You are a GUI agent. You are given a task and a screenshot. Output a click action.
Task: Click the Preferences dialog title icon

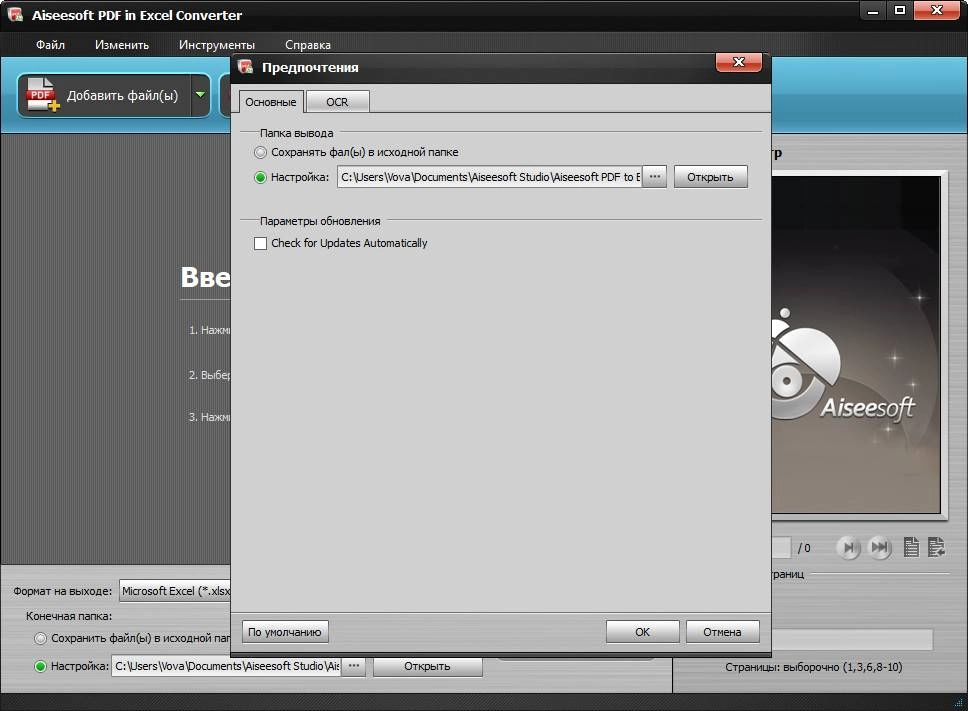point(246,67)
